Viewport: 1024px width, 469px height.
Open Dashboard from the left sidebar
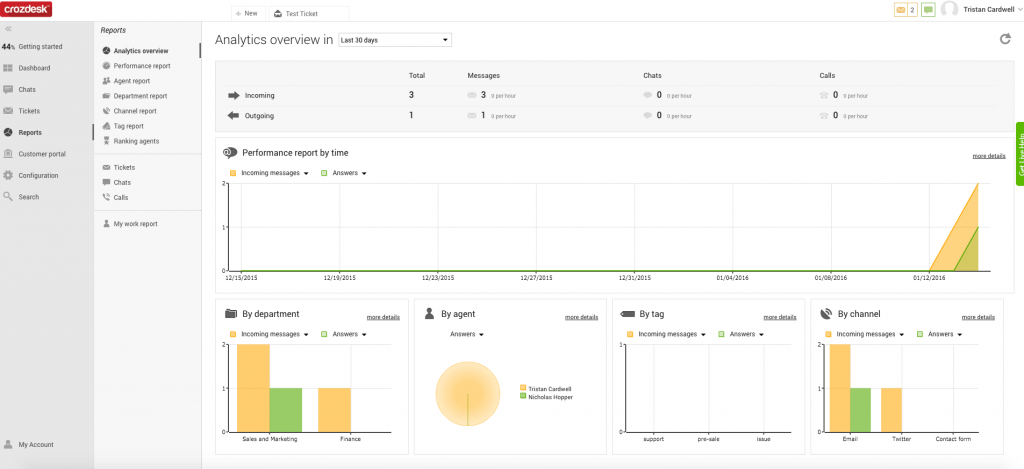pos(34,68)
